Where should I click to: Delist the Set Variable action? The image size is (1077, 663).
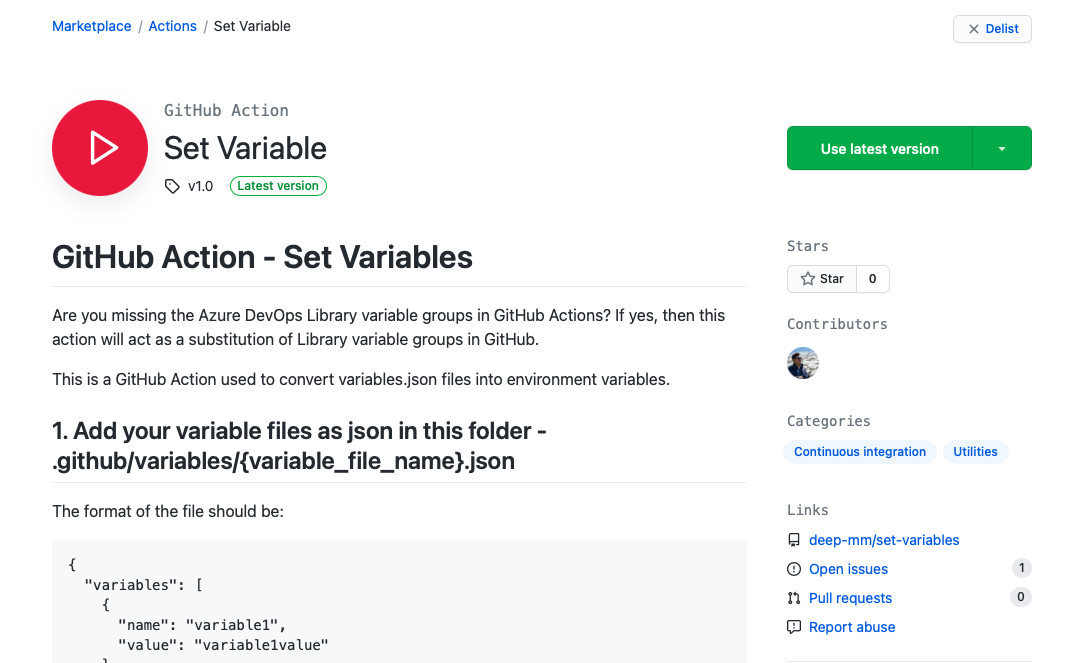(x=992, y=28)
